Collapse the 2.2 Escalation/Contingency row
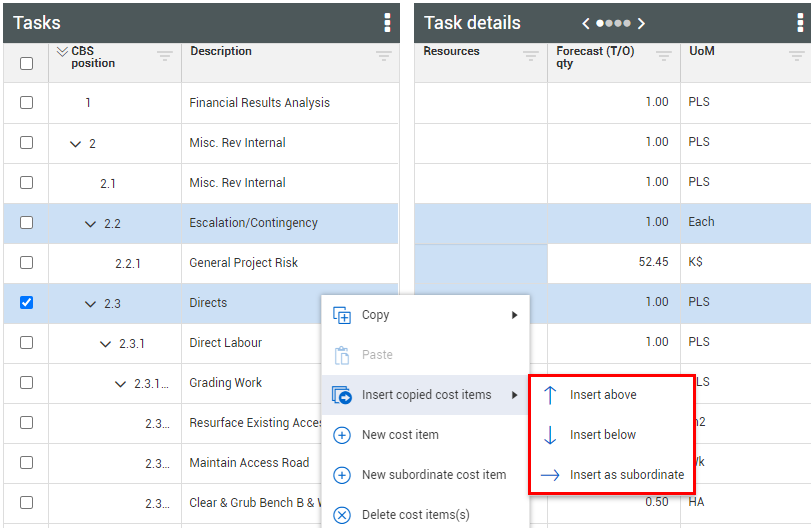The image size is (811, 528). (91, 223)
